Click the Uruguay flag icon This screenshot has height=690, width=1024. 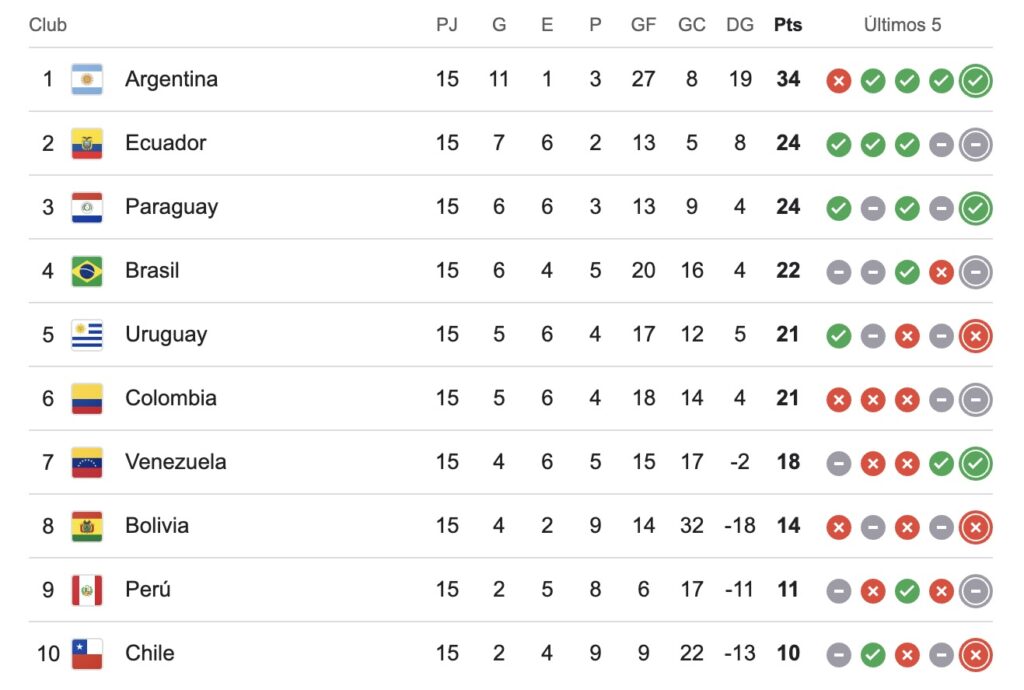pyautogui.click(x=87, y=335)
